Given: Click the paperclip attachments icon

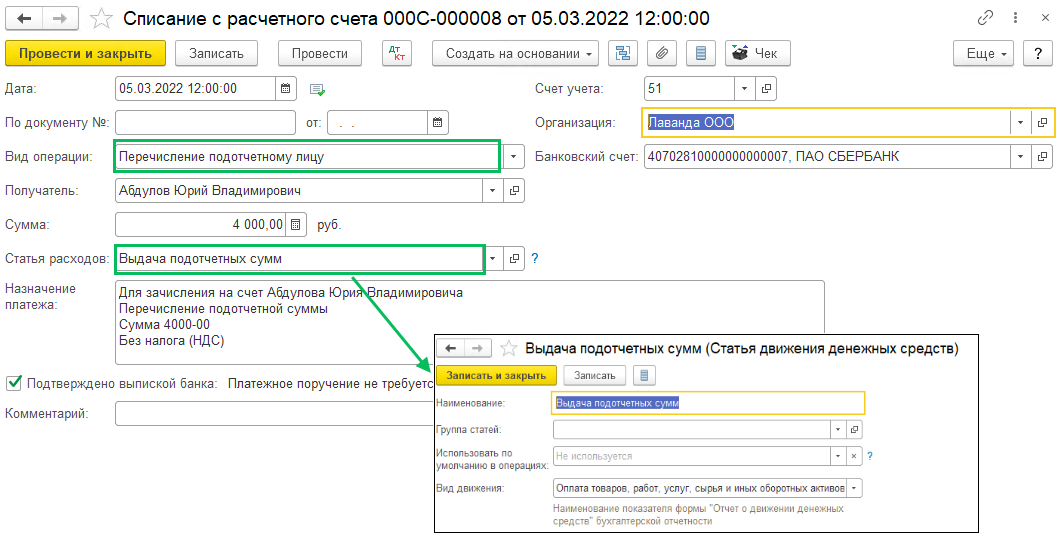Looking at the screenshot, I should pyautogui.click(x=662, y=54).
